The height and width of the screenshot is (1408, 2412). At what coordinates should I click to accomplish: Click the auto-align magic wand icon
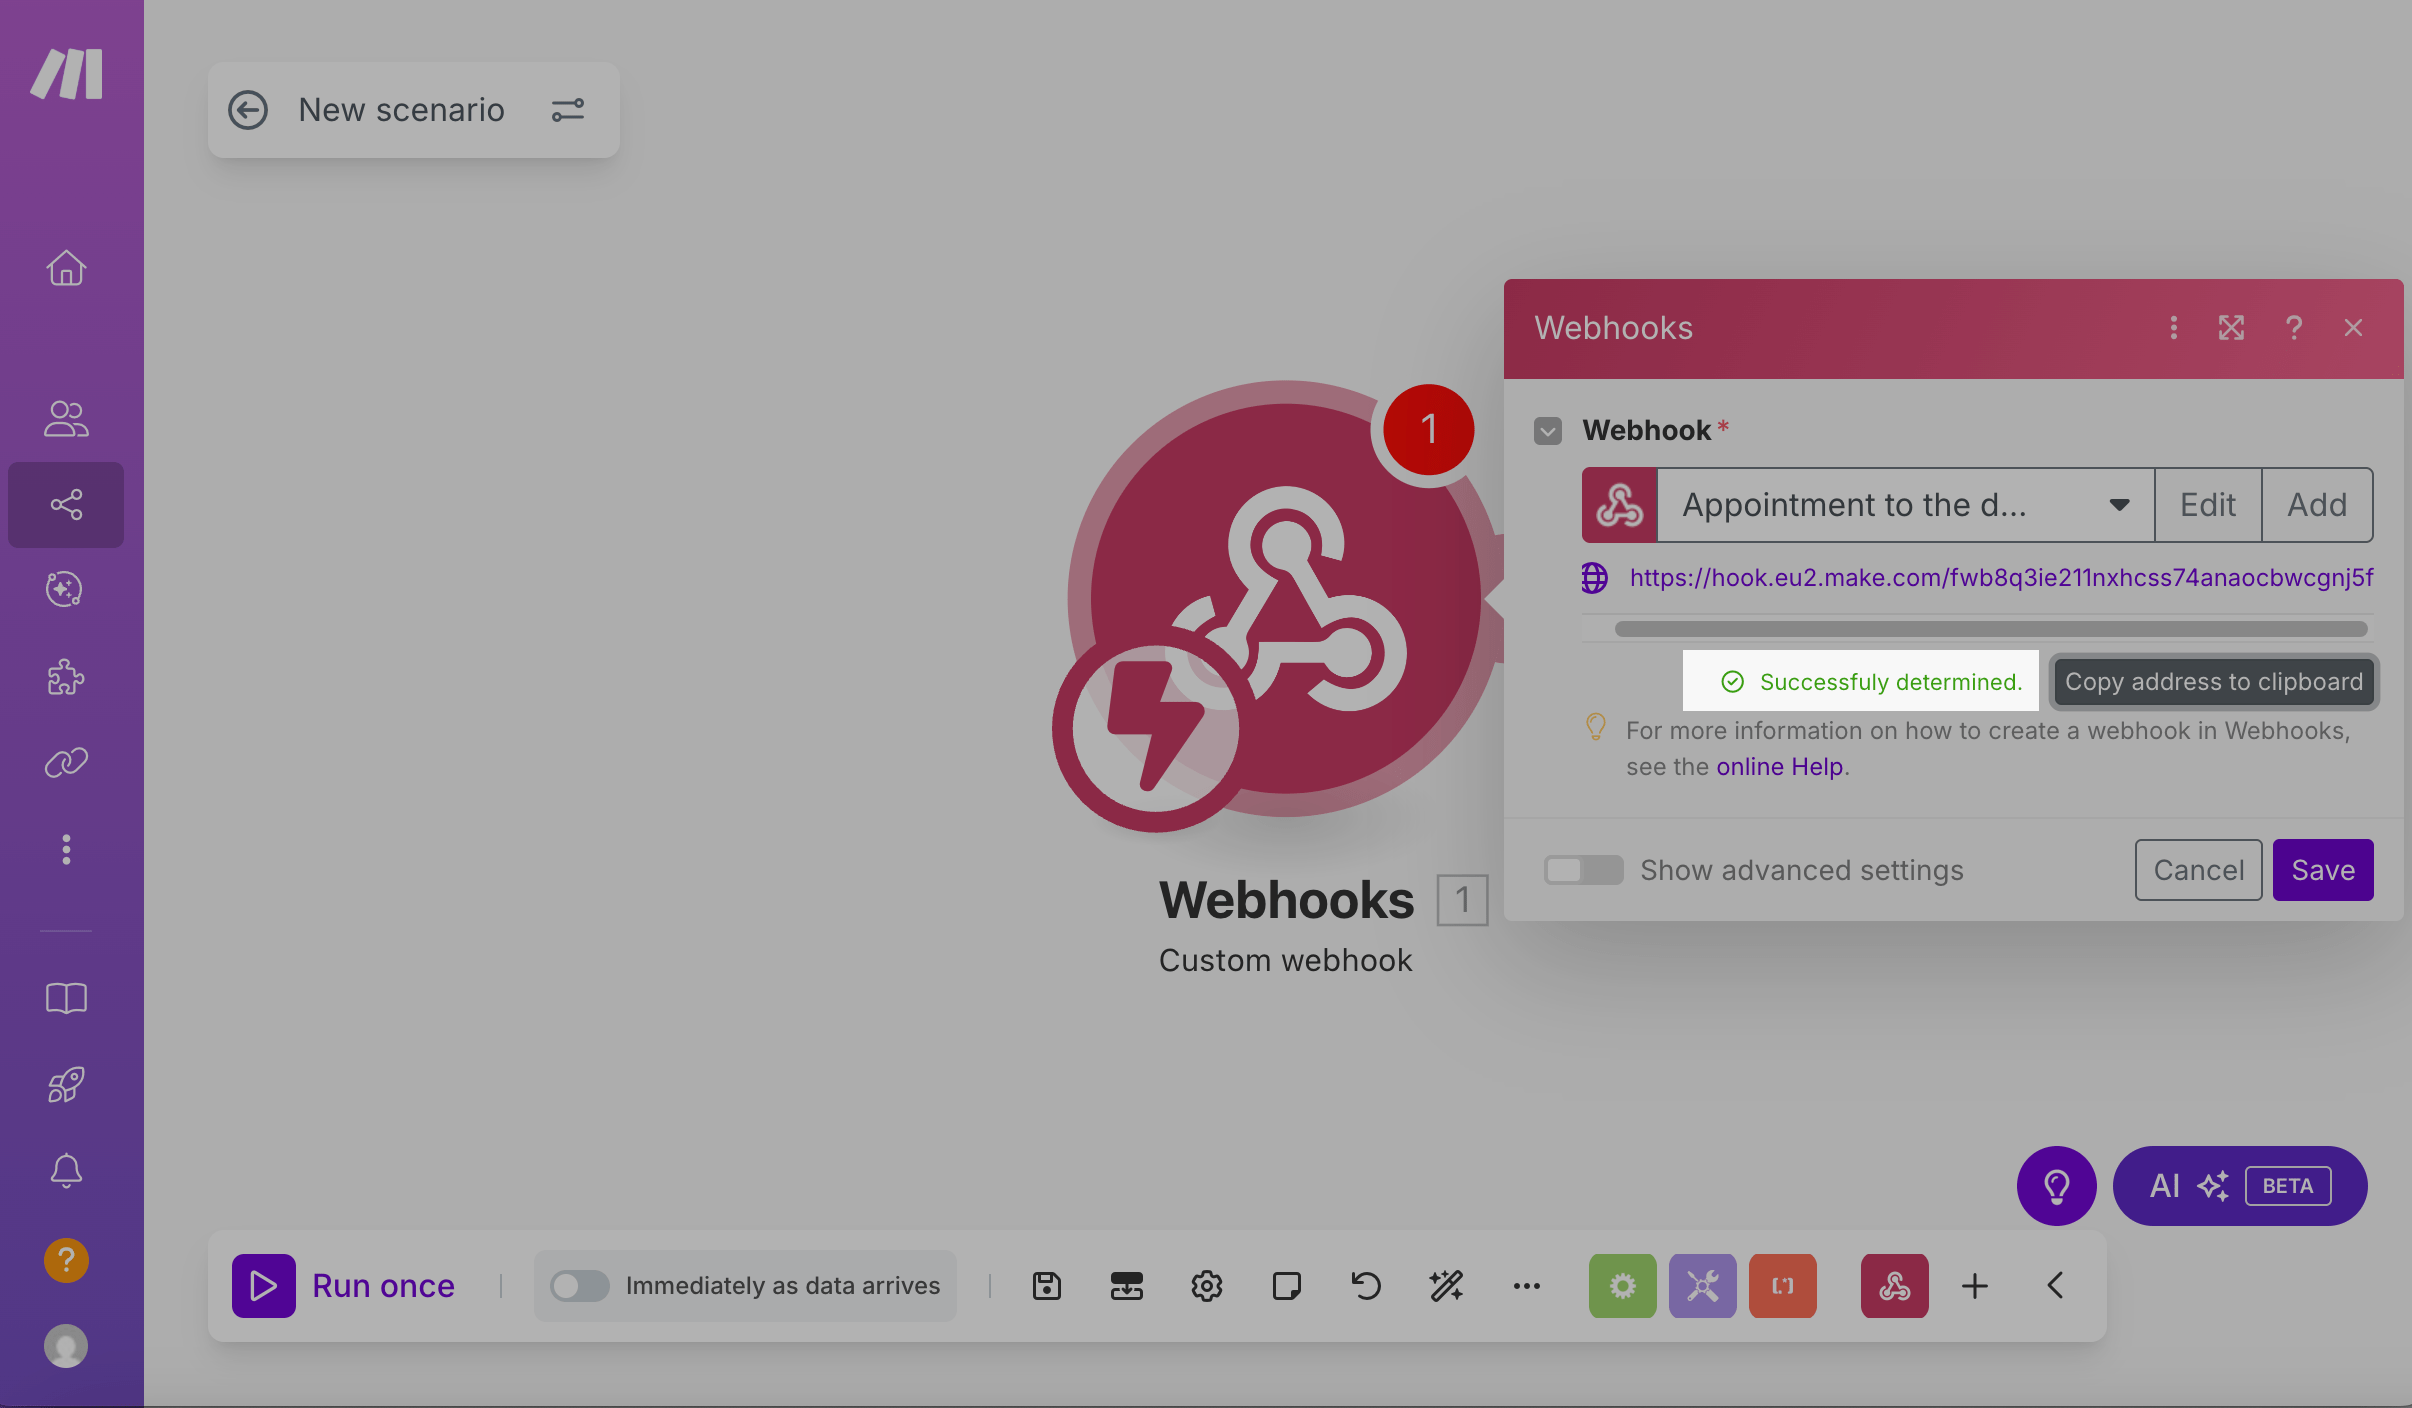click(1446, 1286)
